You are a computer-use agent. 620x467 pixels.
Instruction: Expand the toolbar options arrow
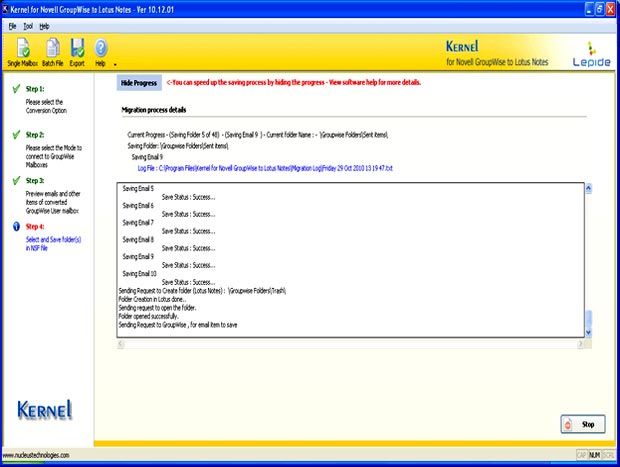[115, 64]
